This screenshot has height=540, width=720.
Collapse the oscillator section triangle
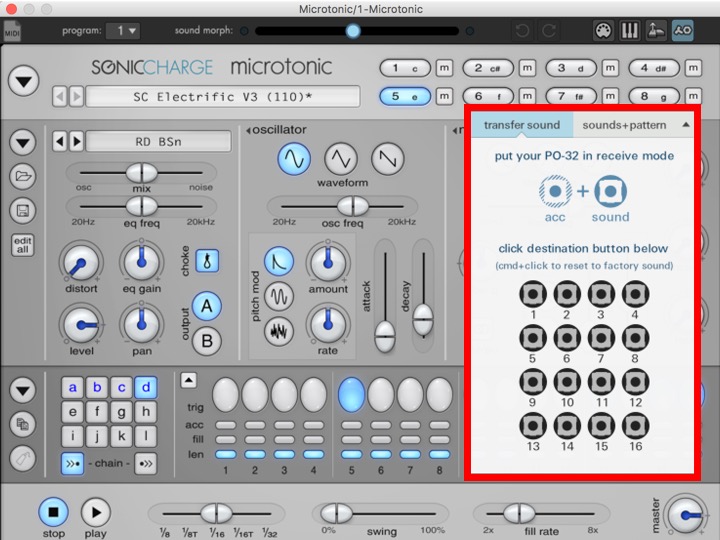coord(248,131)
